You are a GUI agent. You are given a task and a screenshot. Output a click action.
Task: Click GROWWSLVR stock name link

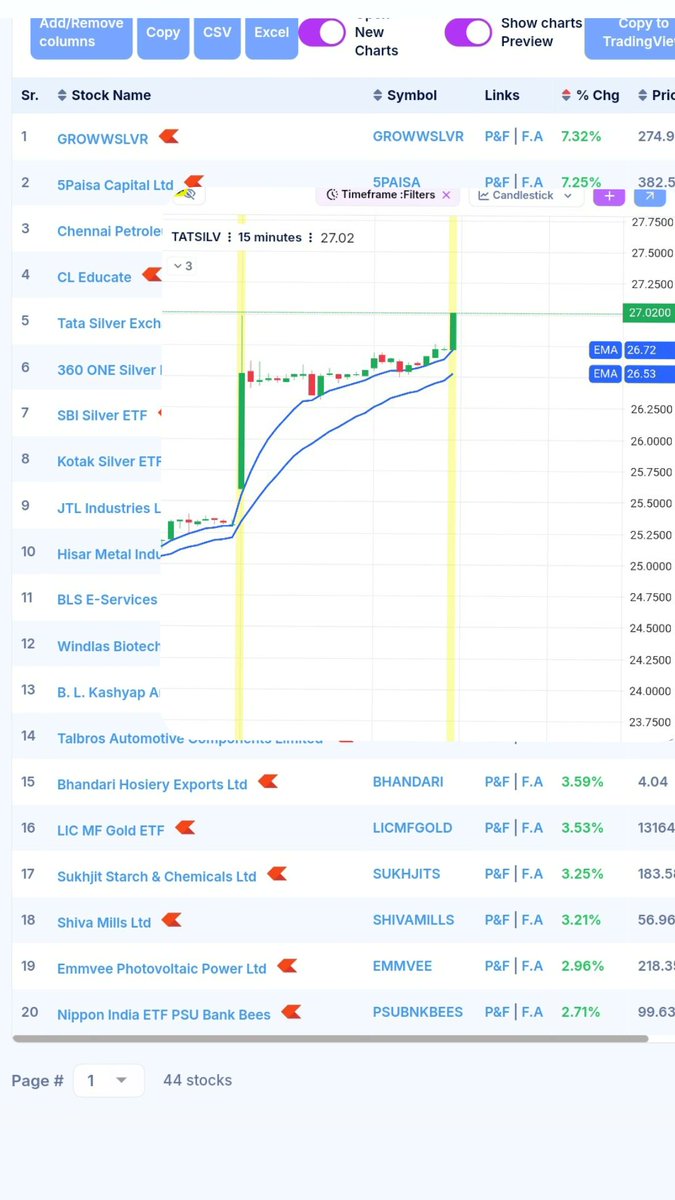[103, 138]
